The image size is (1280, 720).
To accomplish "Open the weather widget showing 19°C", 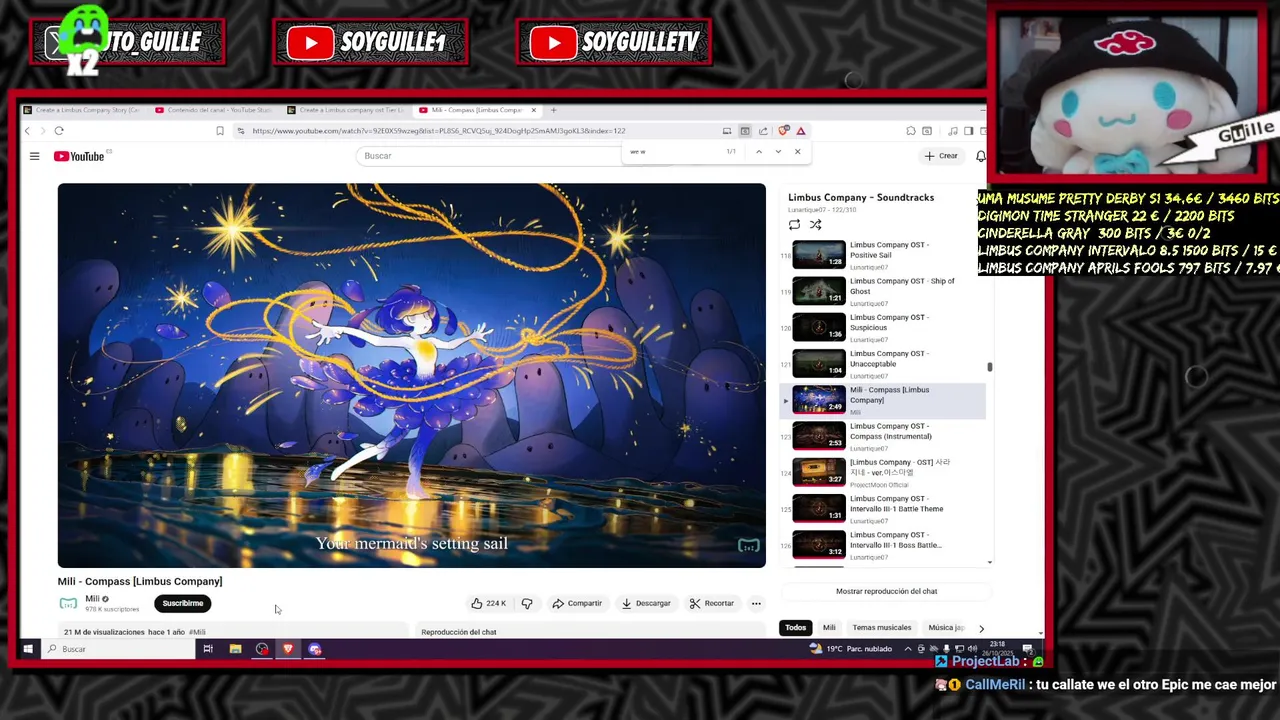I will pyautogui.click(x=851, y=649).
